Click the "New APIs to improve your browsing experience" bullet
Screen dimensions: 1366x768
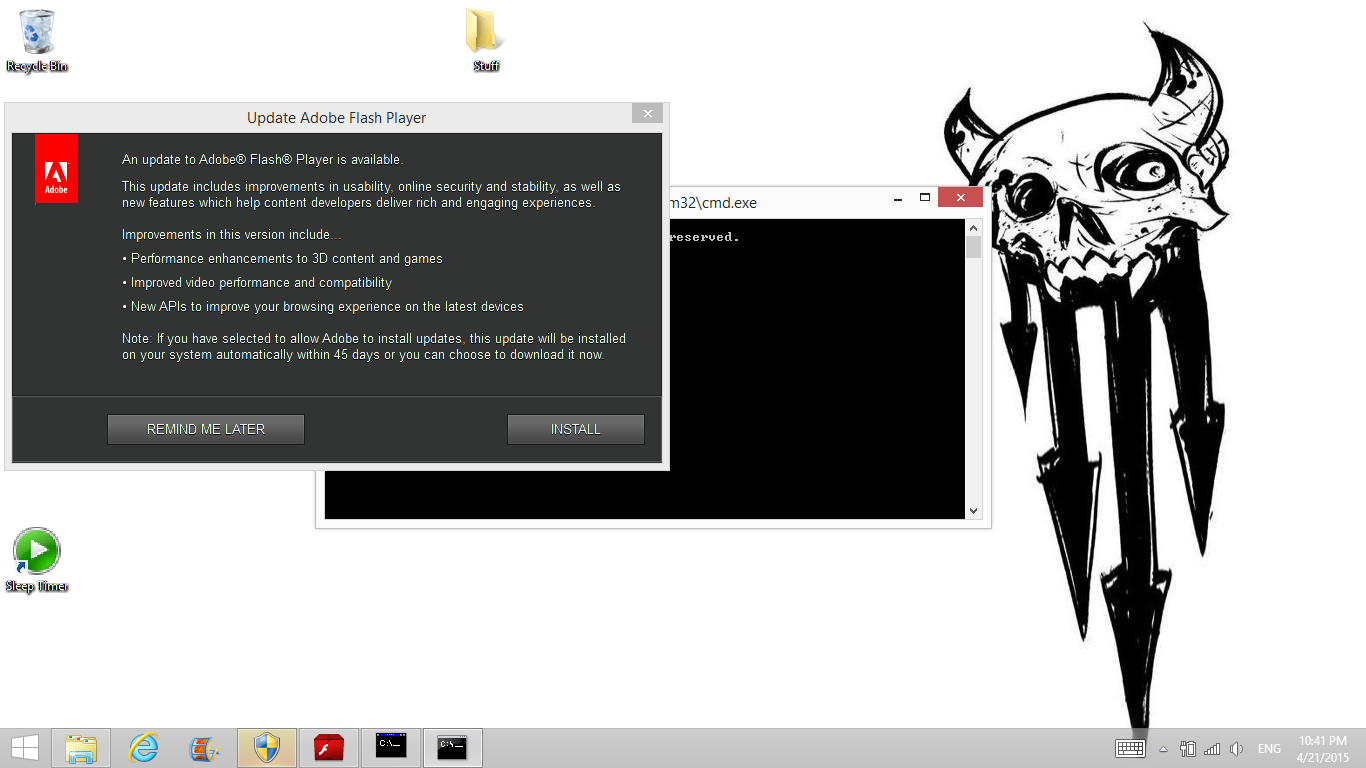tap(323, 307)
